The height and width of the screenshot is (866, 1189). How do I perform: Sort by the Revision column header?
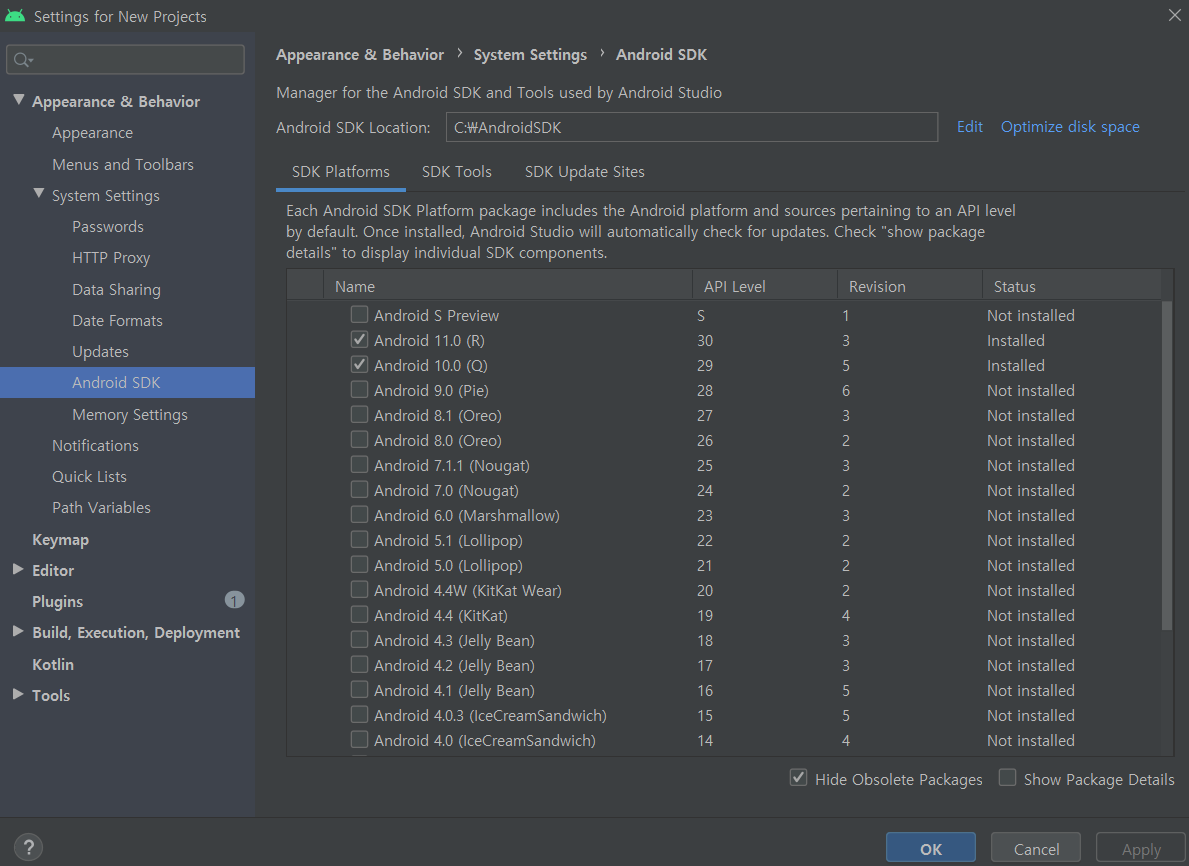tap(909, 286)
